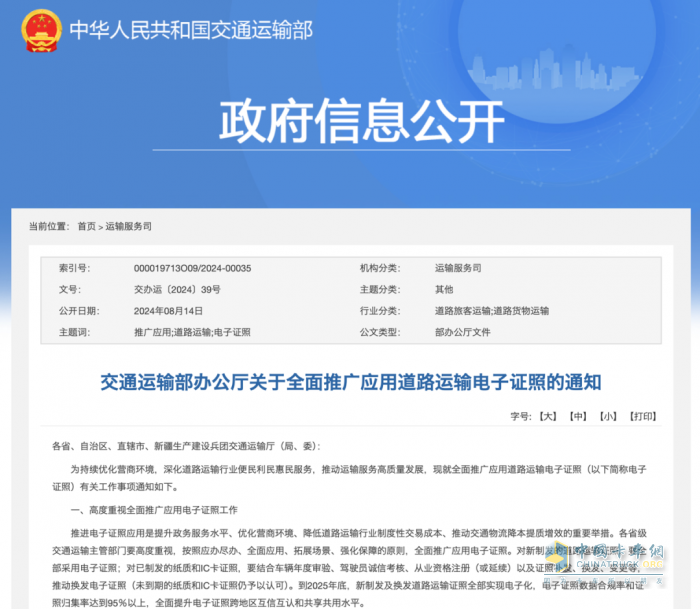Viewport: 700px width, 609px height.
Task: Select document number 交办运〔2024〕39号
Action: [x=177, y=290]
